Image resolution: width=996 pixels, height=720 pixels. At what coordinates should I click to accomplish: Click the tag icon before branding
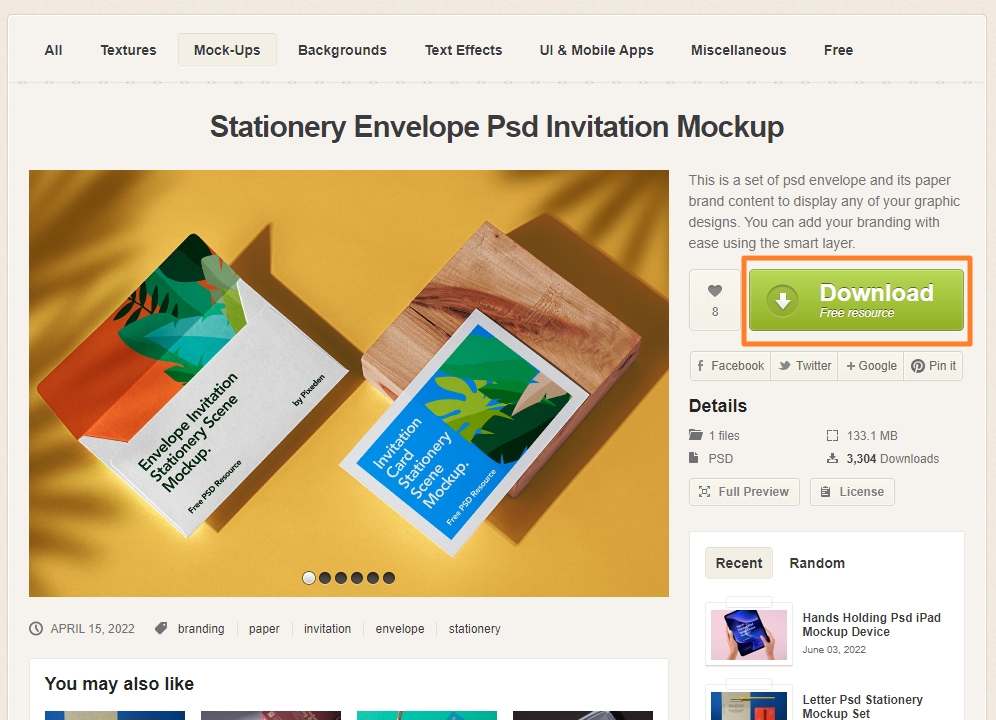(161, 628)
